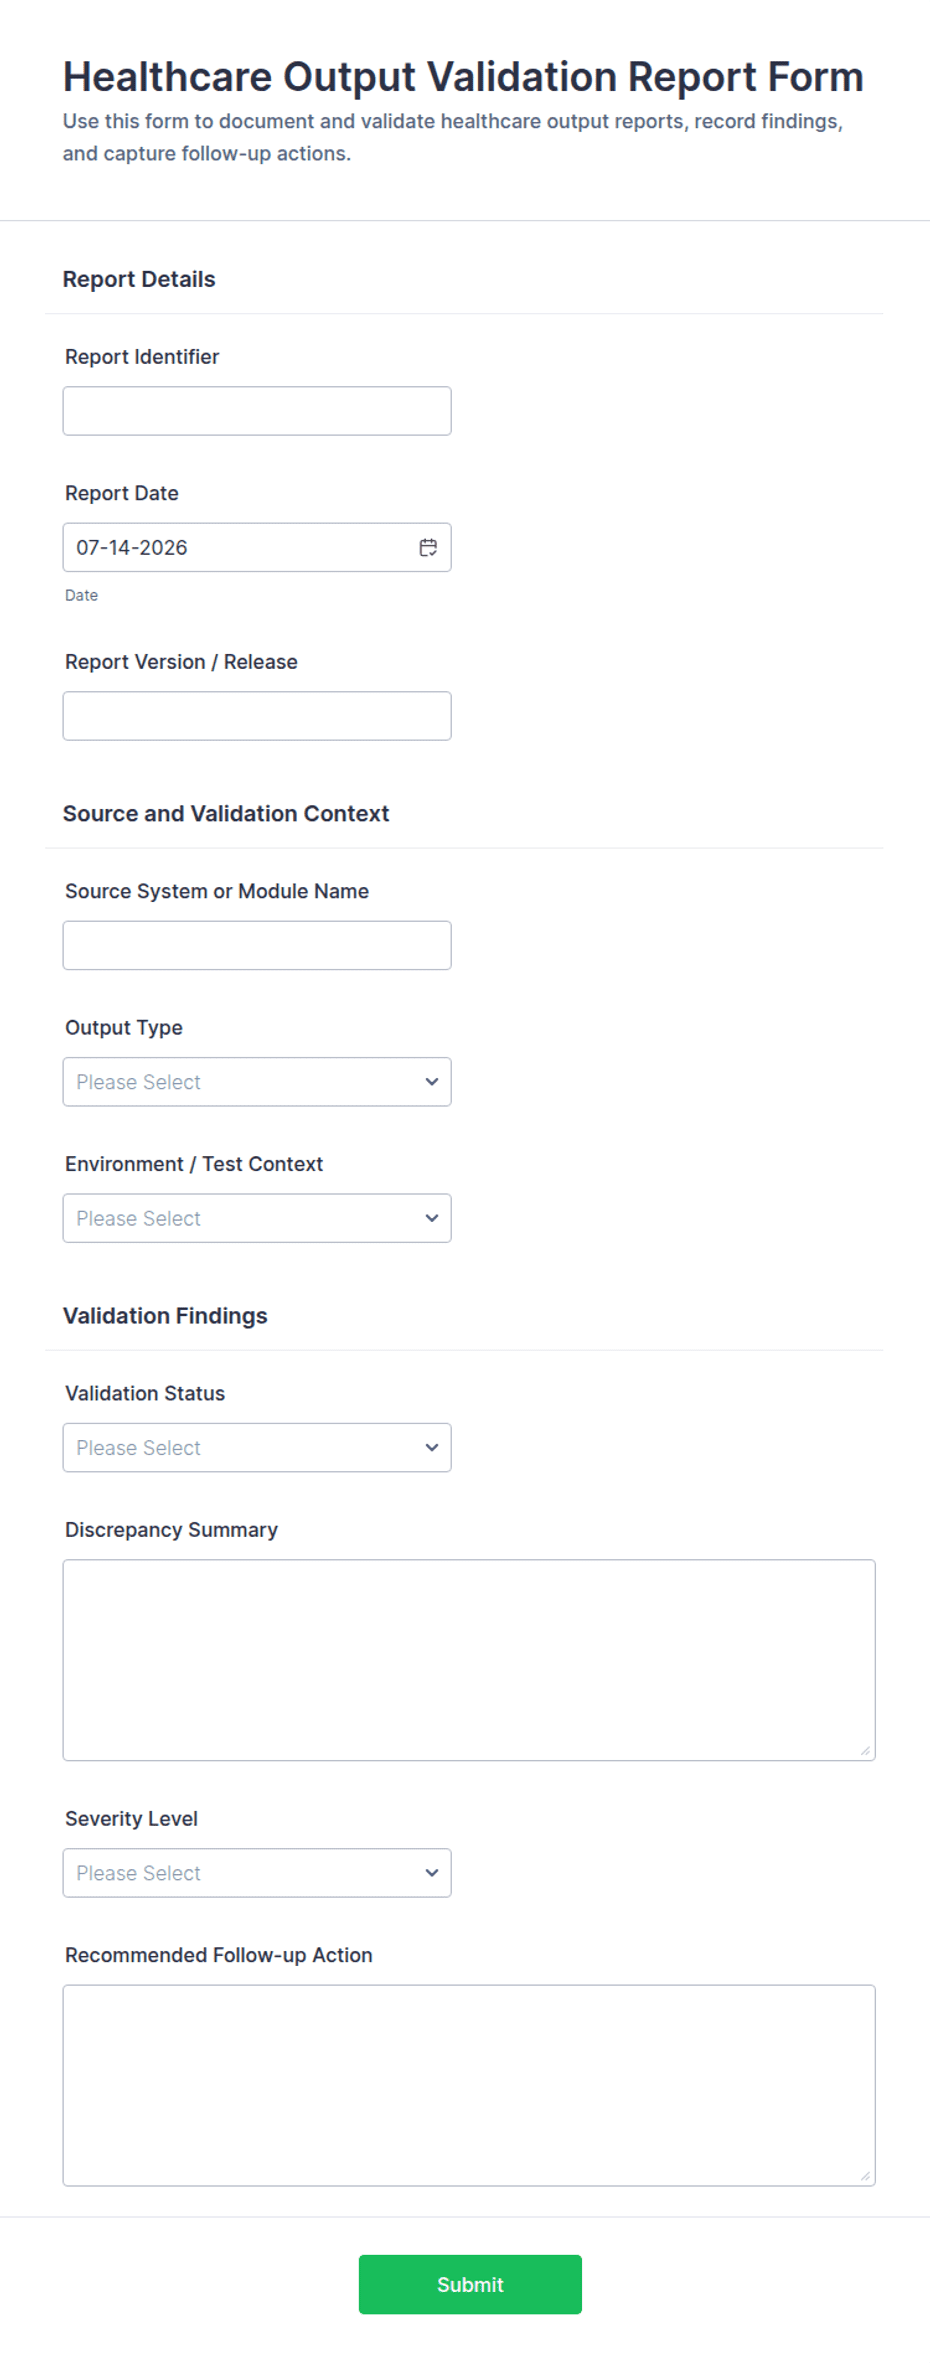Open the Output Type dropdown

pyautogui.click(x=257, y=1082)
